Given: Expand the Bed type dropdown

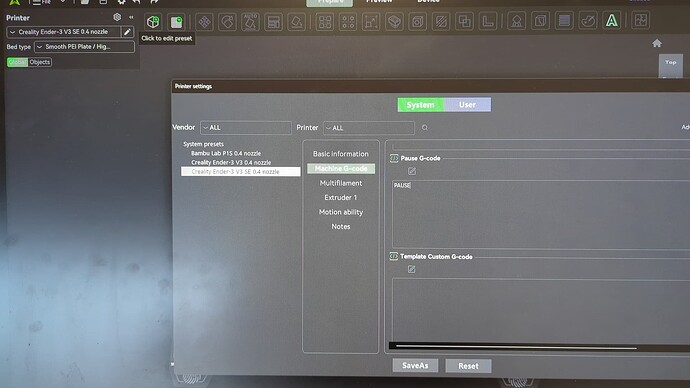Looking at the screenshot, I should click(x=84, y=47).
